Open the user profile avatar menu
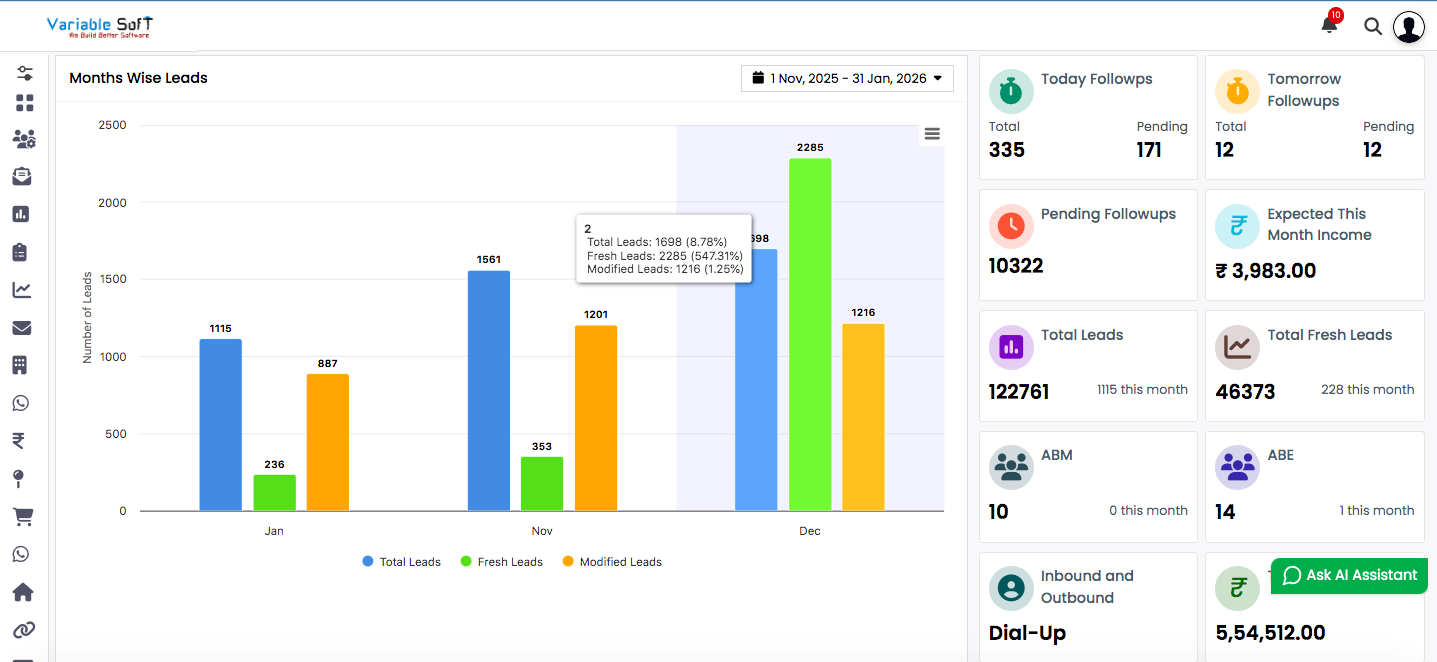The image size is (1437, 662). tap(1408, 27)
